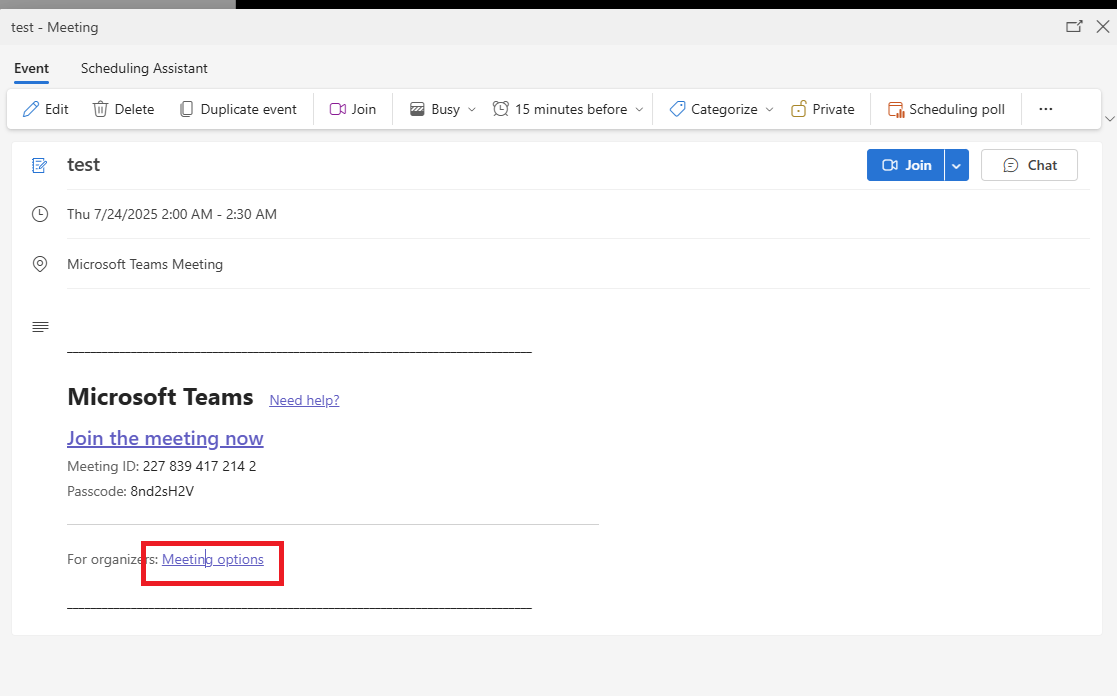The height and width of the screenshot is (696, 1117).
Task: Switch to the Scheduling Assistant tab
Action: [144, 68]
